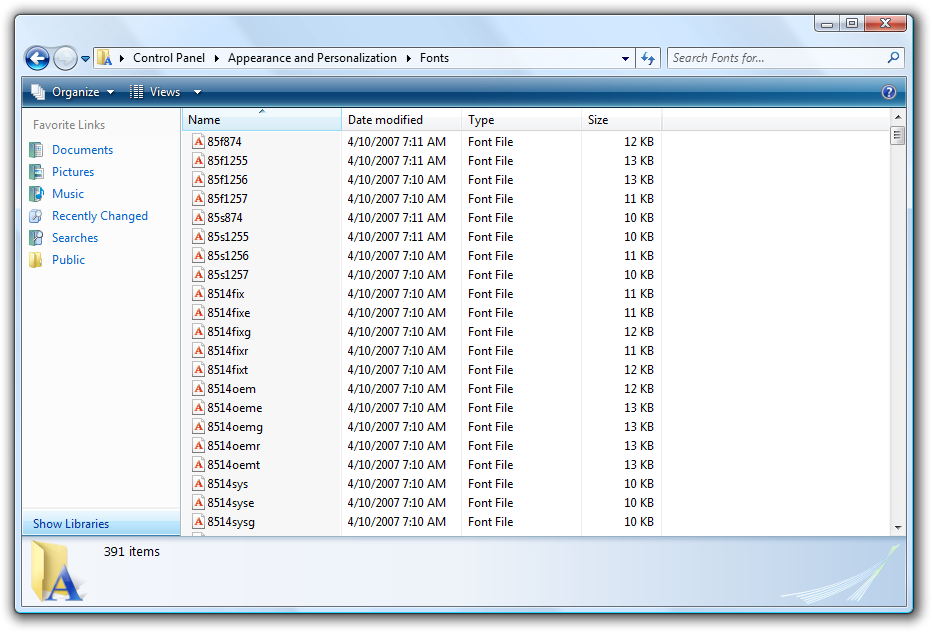The image size is (932, 632).
Task: Click the Music folder icon
Action: coord(36,194)
